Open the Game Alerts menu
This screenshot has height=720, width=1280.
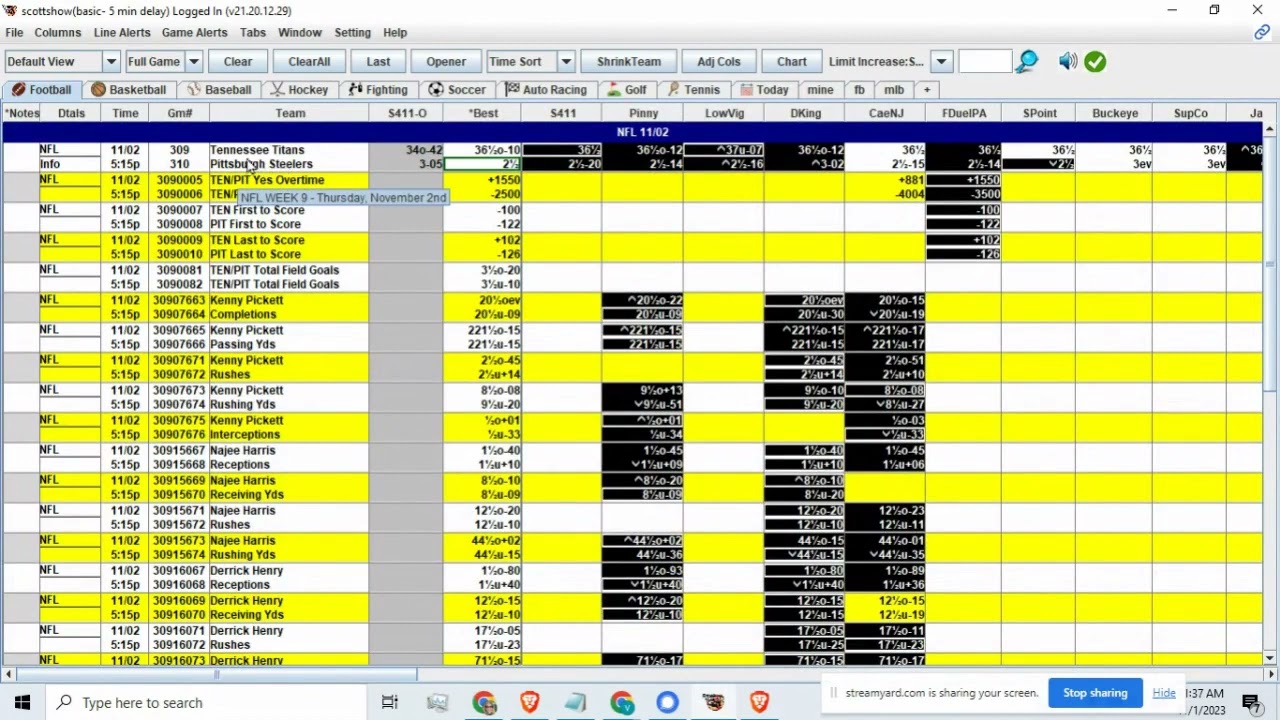(194, 33)
